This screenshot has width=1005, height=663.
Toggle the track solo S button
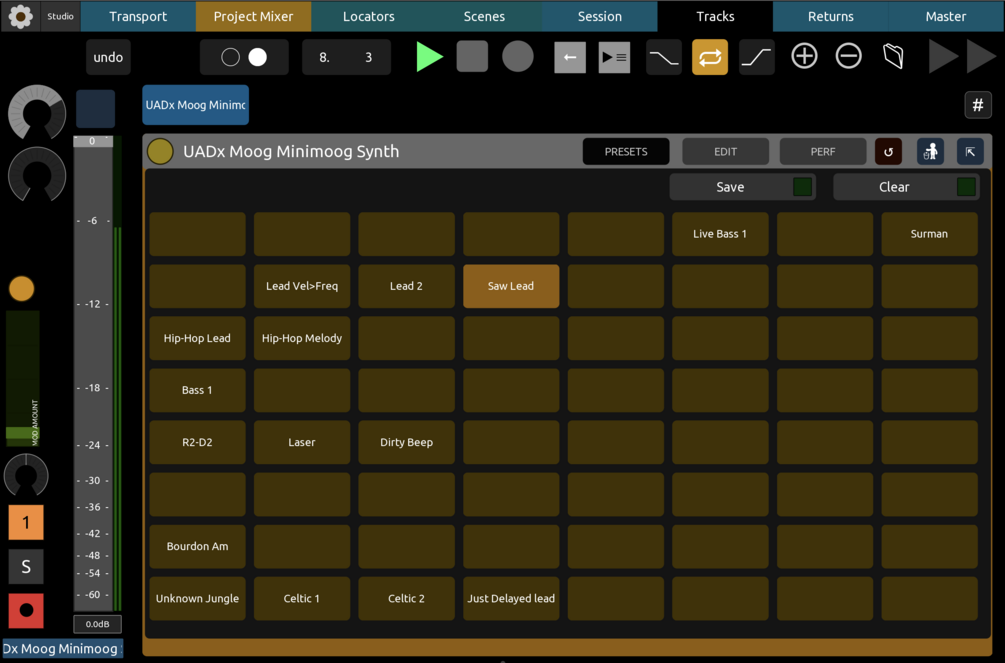click(x=26, y=566)
